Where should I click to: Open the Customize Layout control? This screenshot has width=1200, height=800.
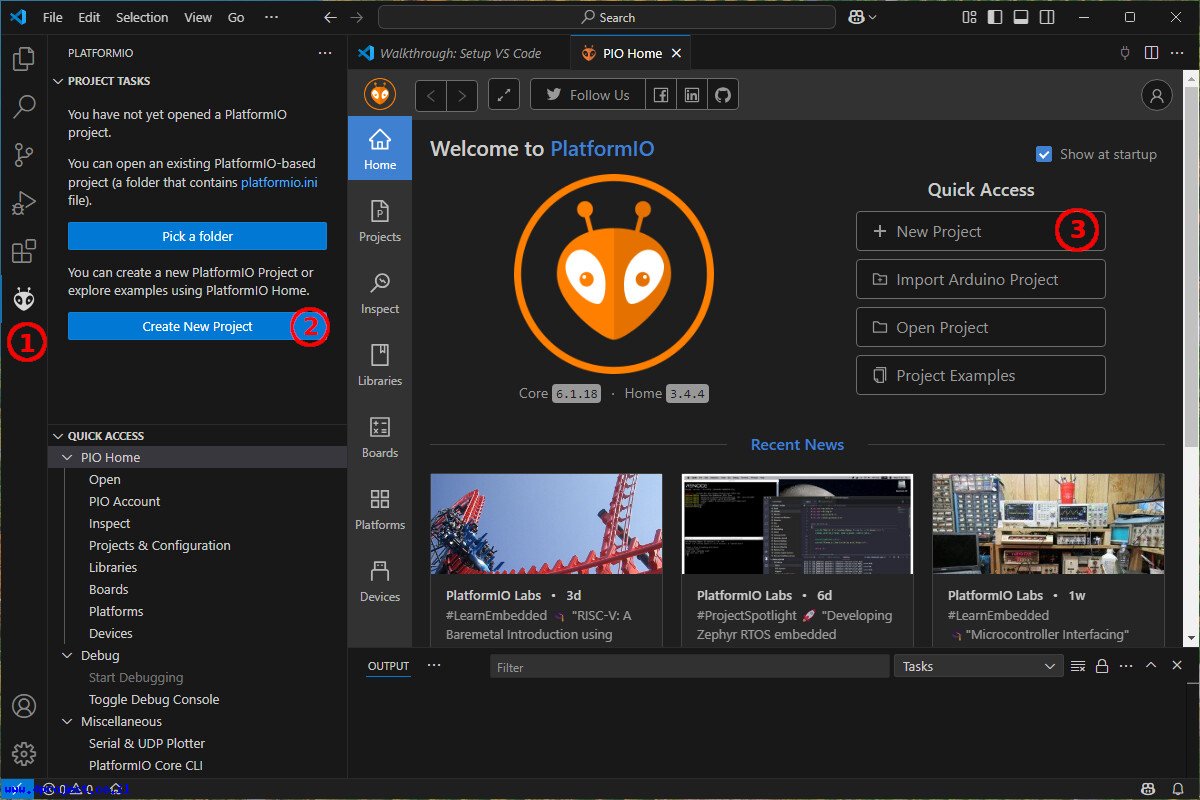click(969, 17)
